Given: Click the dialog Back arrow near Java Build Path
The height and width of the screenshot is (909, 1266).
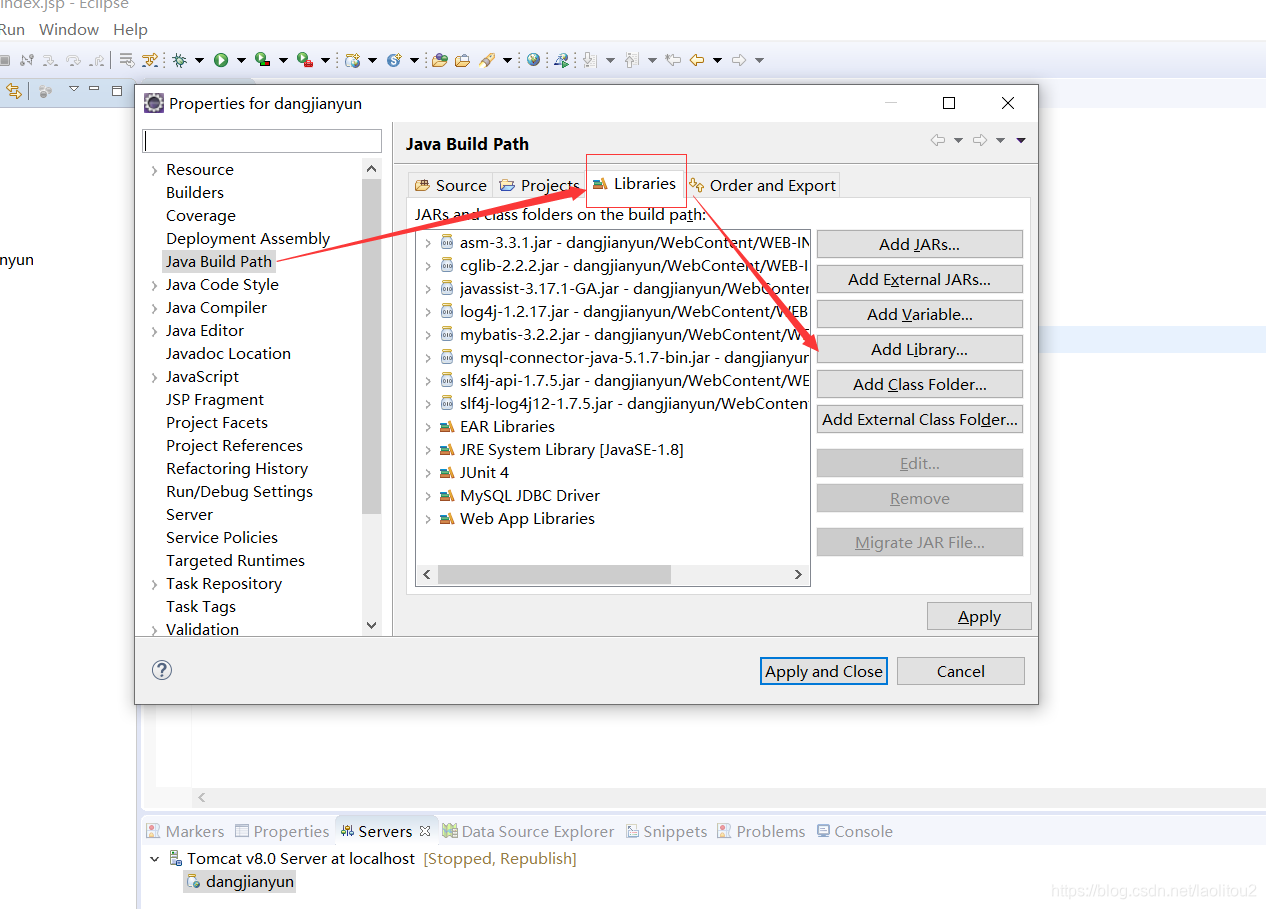Looking at the screenshot, I should coord(938,140).
